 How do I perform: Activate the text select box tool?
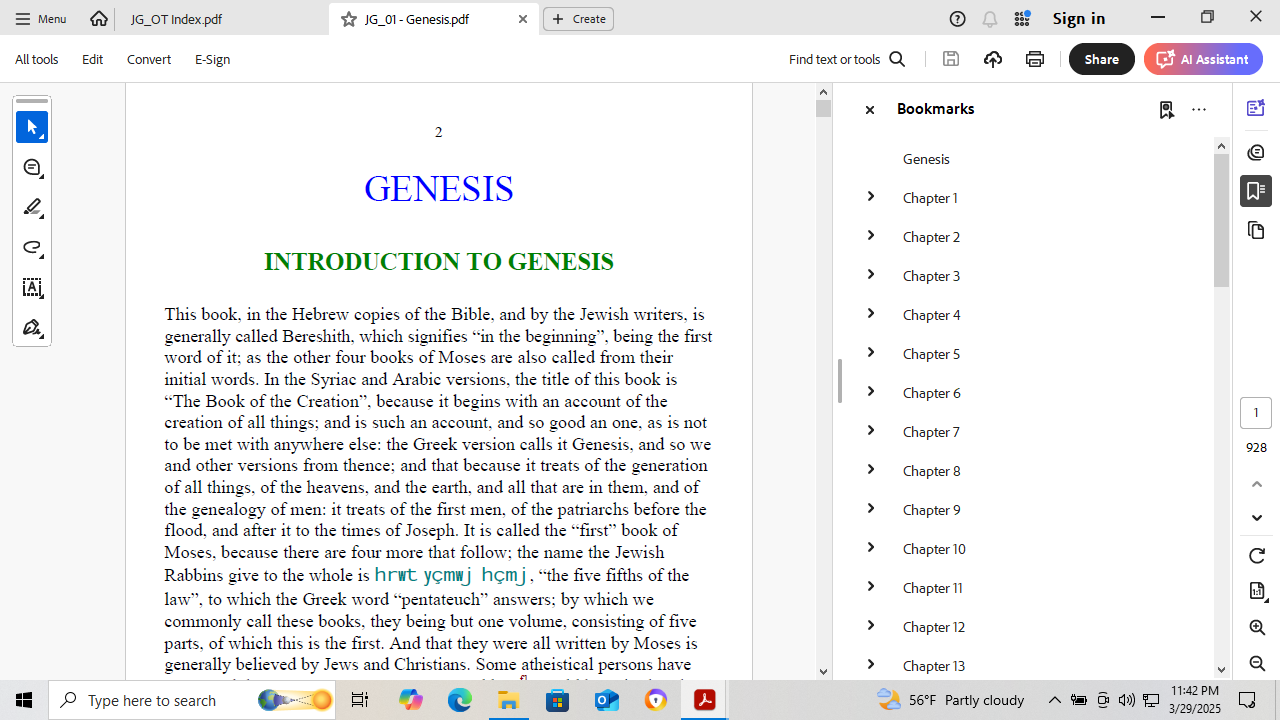pyautogui.click(x=32, y=288)
